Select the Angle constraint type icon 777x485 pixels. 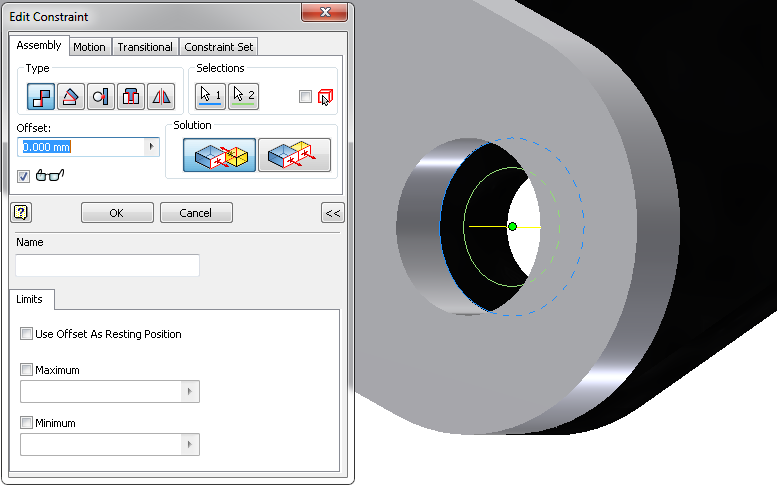coord(71,96)
